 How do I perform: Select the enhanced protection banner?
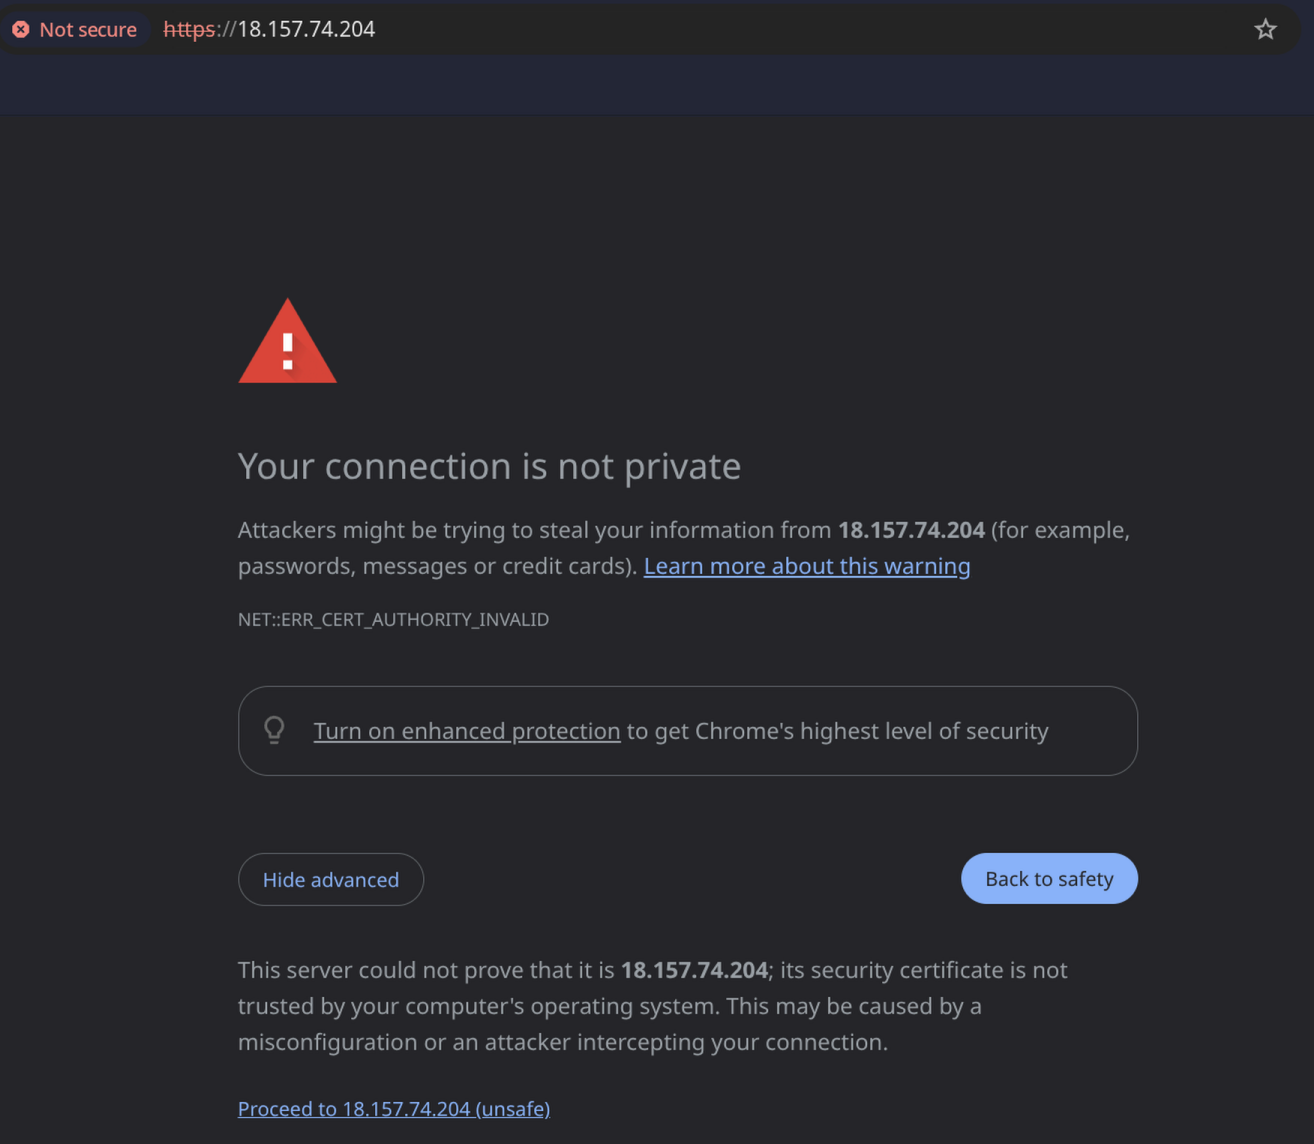point(687,731)
